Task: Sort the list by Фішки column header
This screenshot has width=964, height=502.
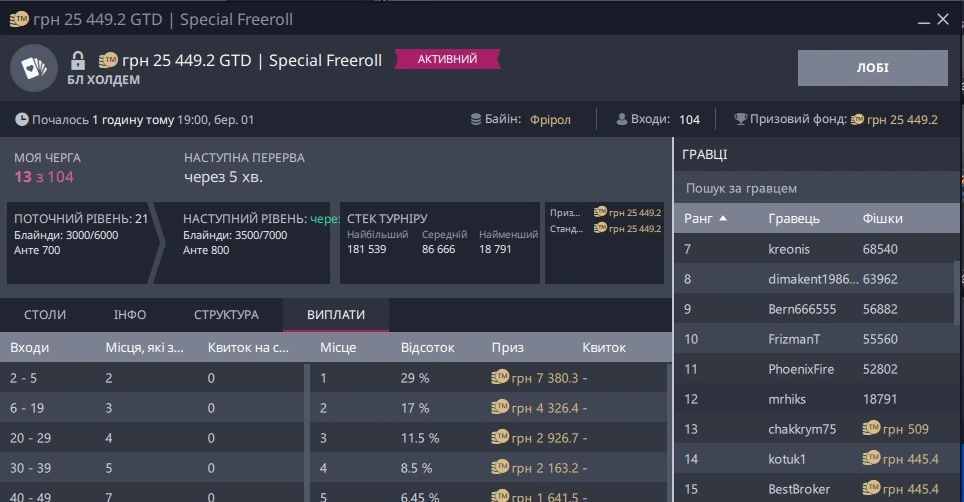Action: (882, 218)
